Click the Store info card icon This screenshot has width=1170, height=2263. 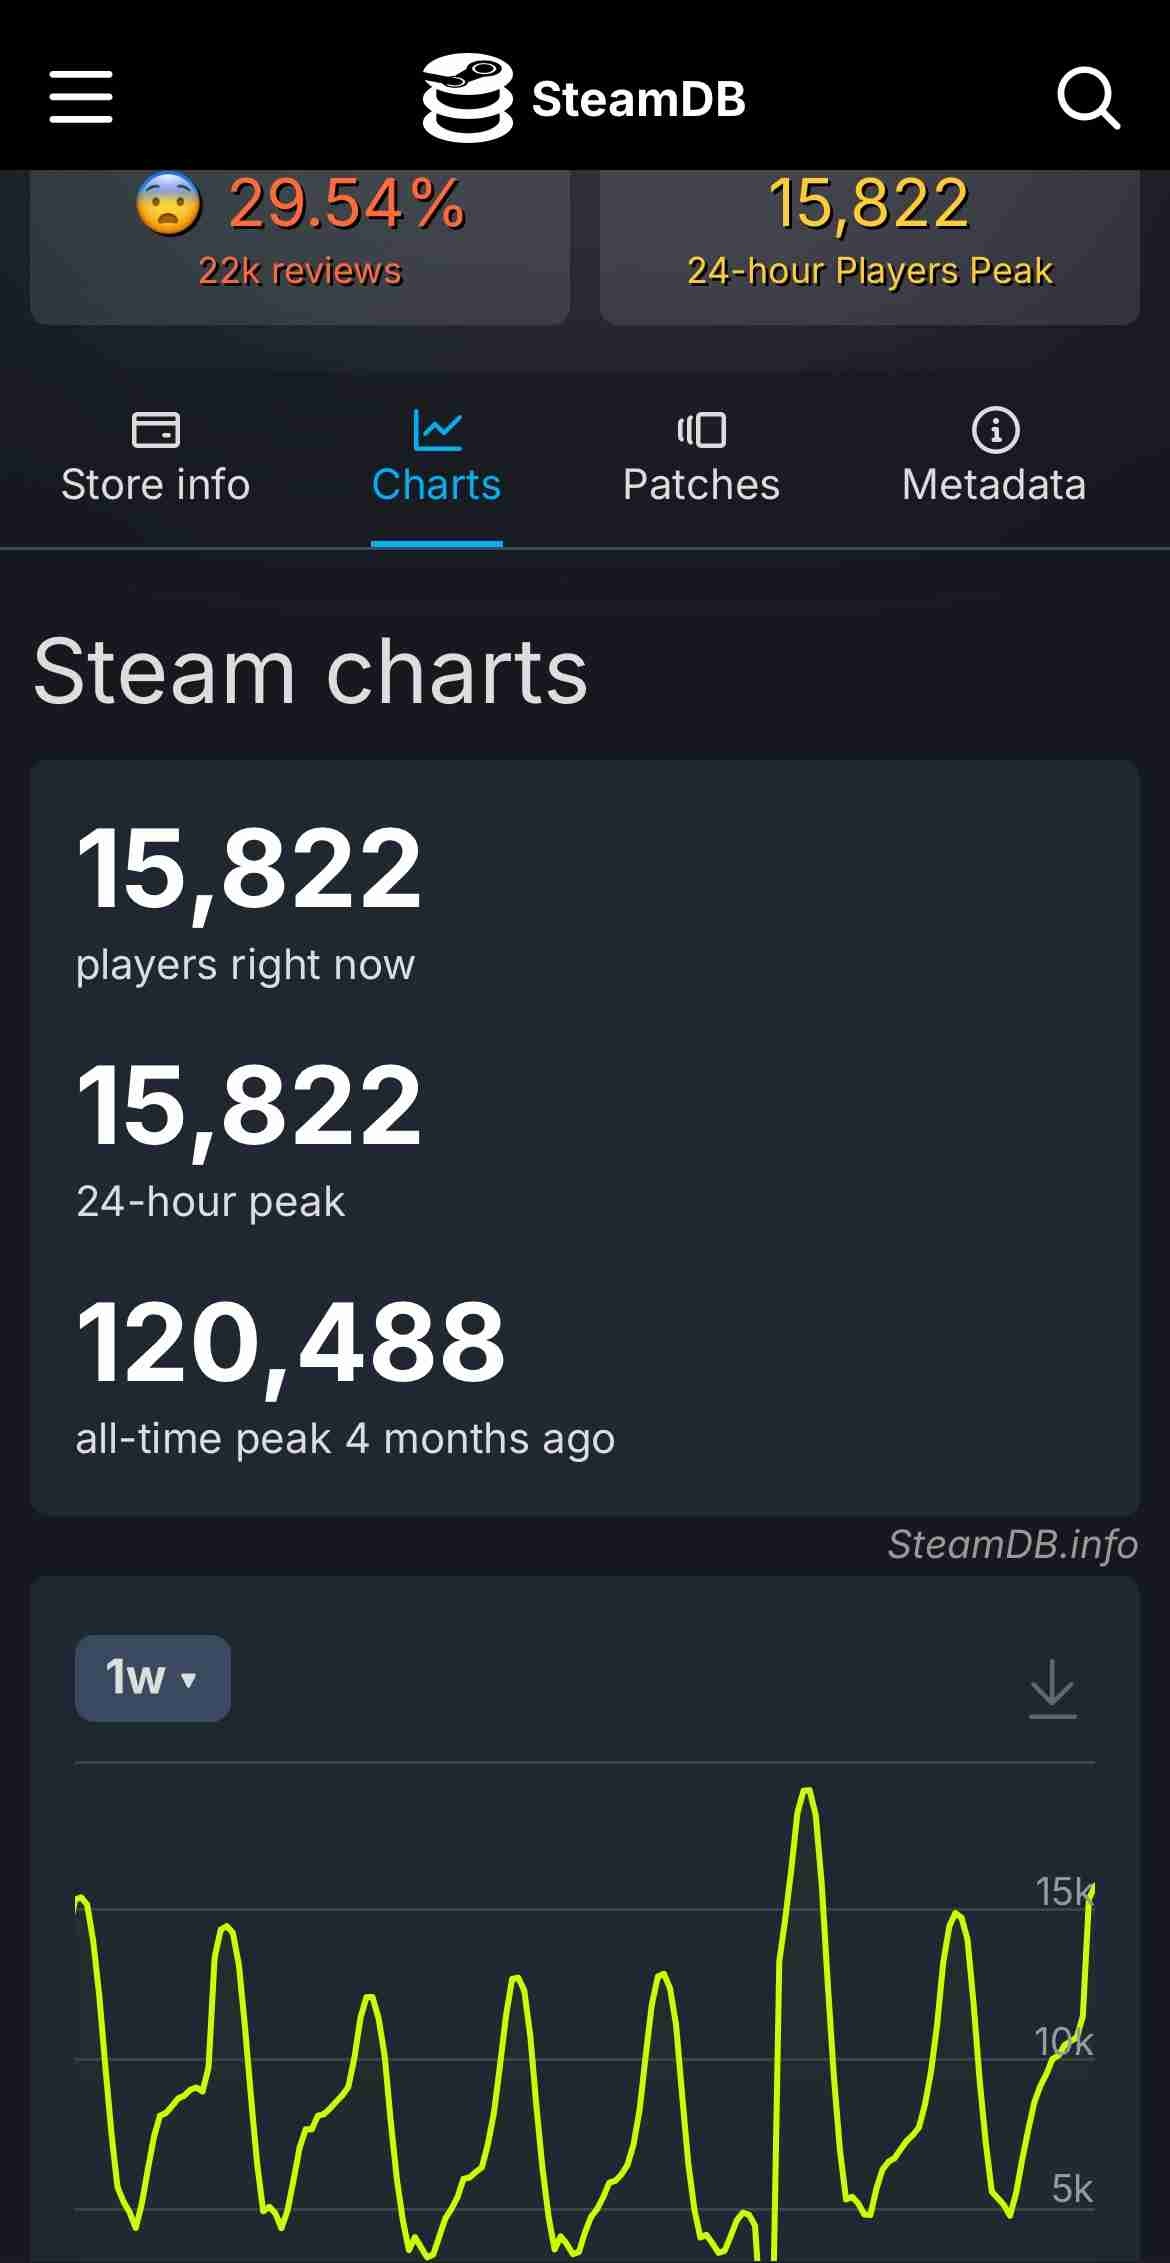click(155, 430)
